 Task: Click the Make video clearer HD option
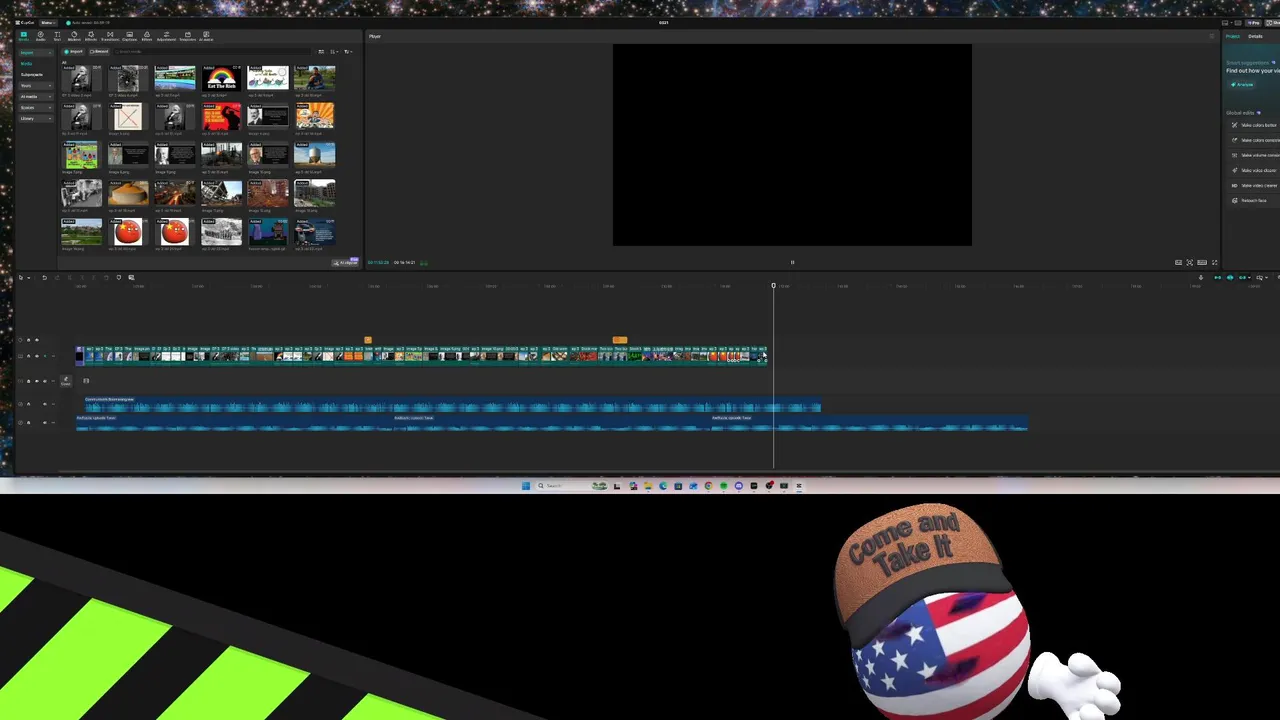tap(1254, 186)
